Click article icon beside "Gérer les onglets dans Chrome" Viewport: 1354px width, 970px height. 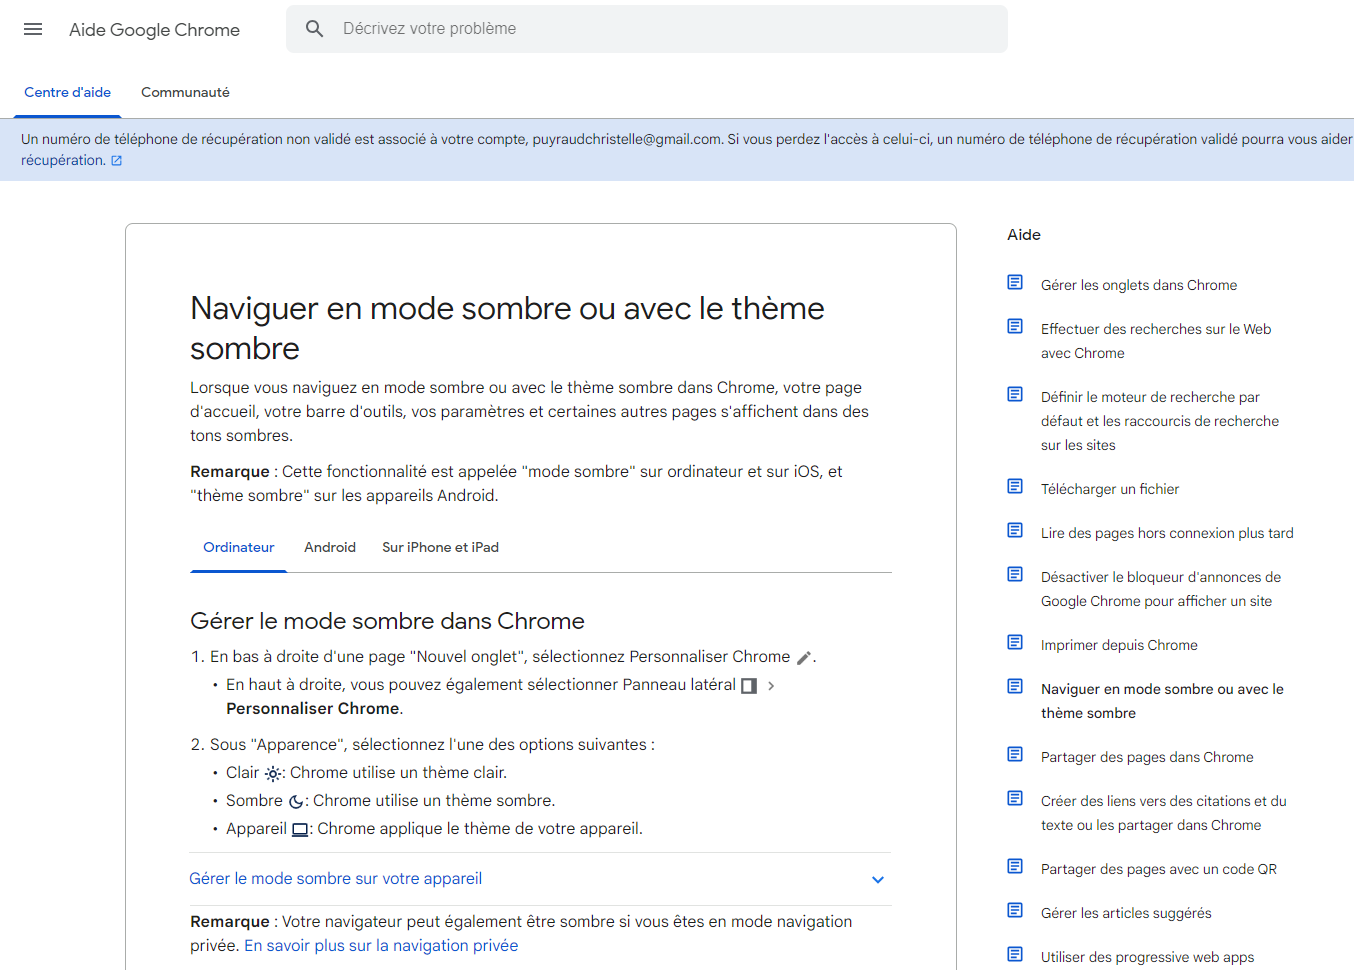[x=1015, y=283]
